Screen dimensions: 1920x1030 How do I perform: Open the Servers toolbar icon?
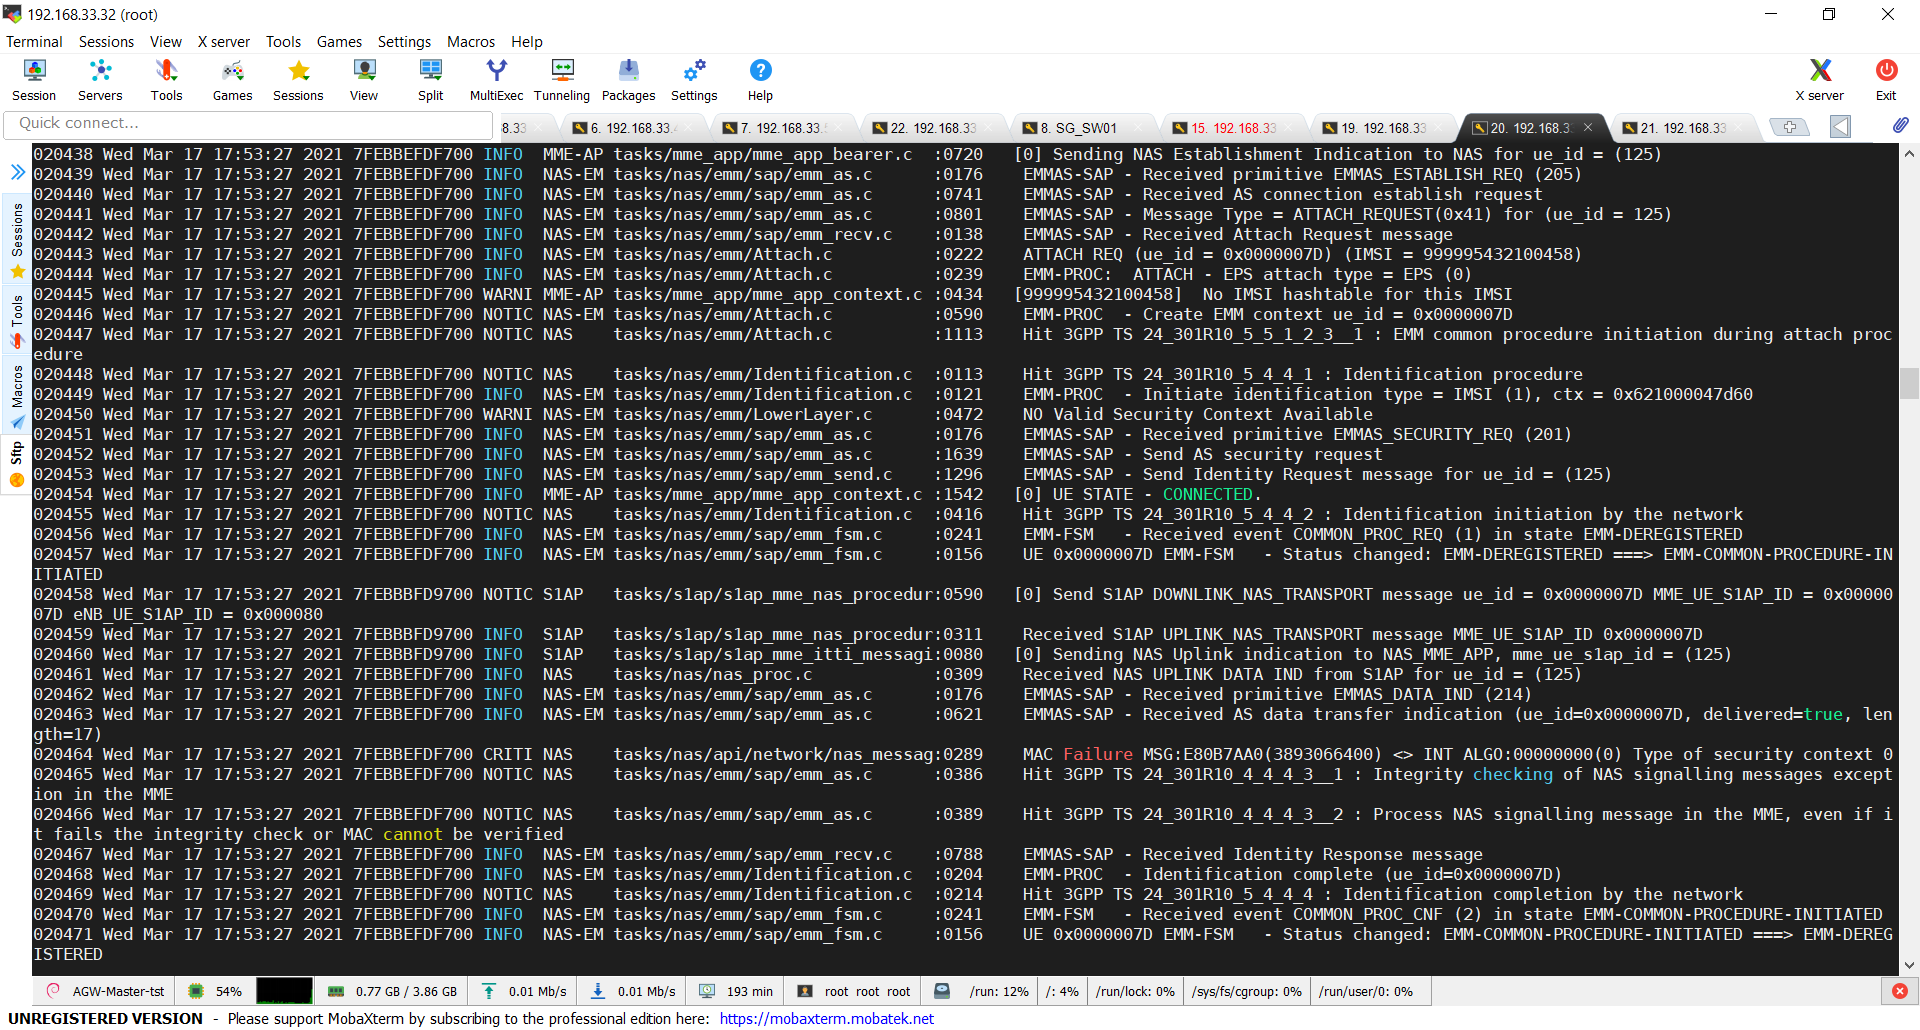point(100,79)
